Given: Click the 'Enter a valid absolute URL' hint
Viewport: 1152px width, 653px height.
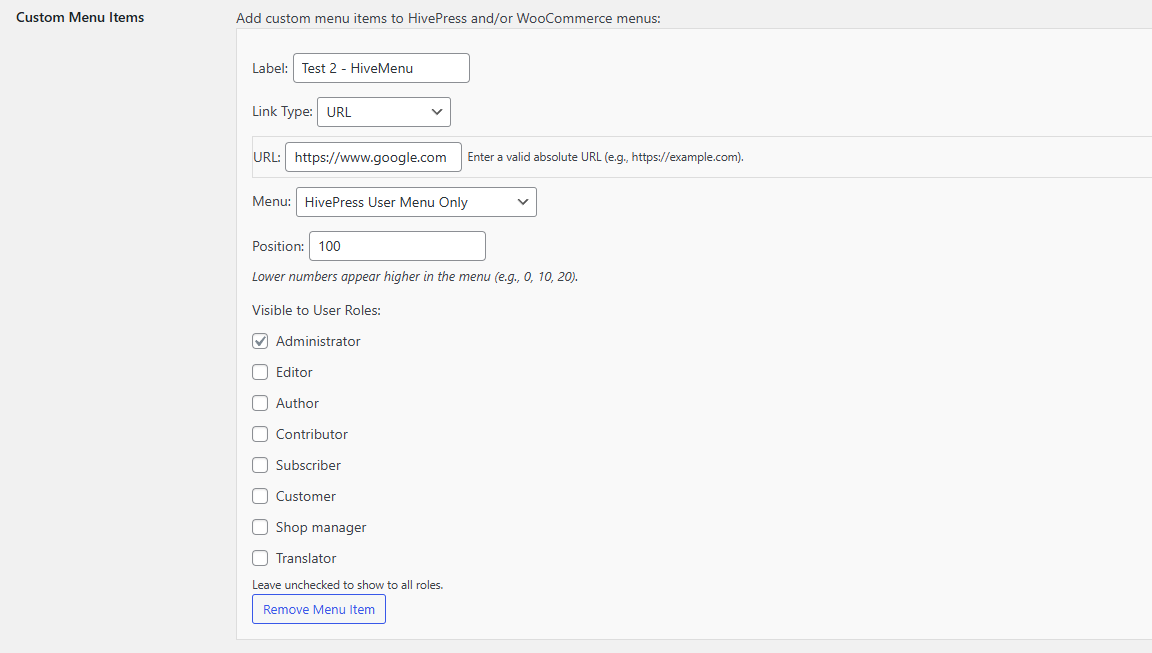Looking at the screenshot, I should pos(605,157).
